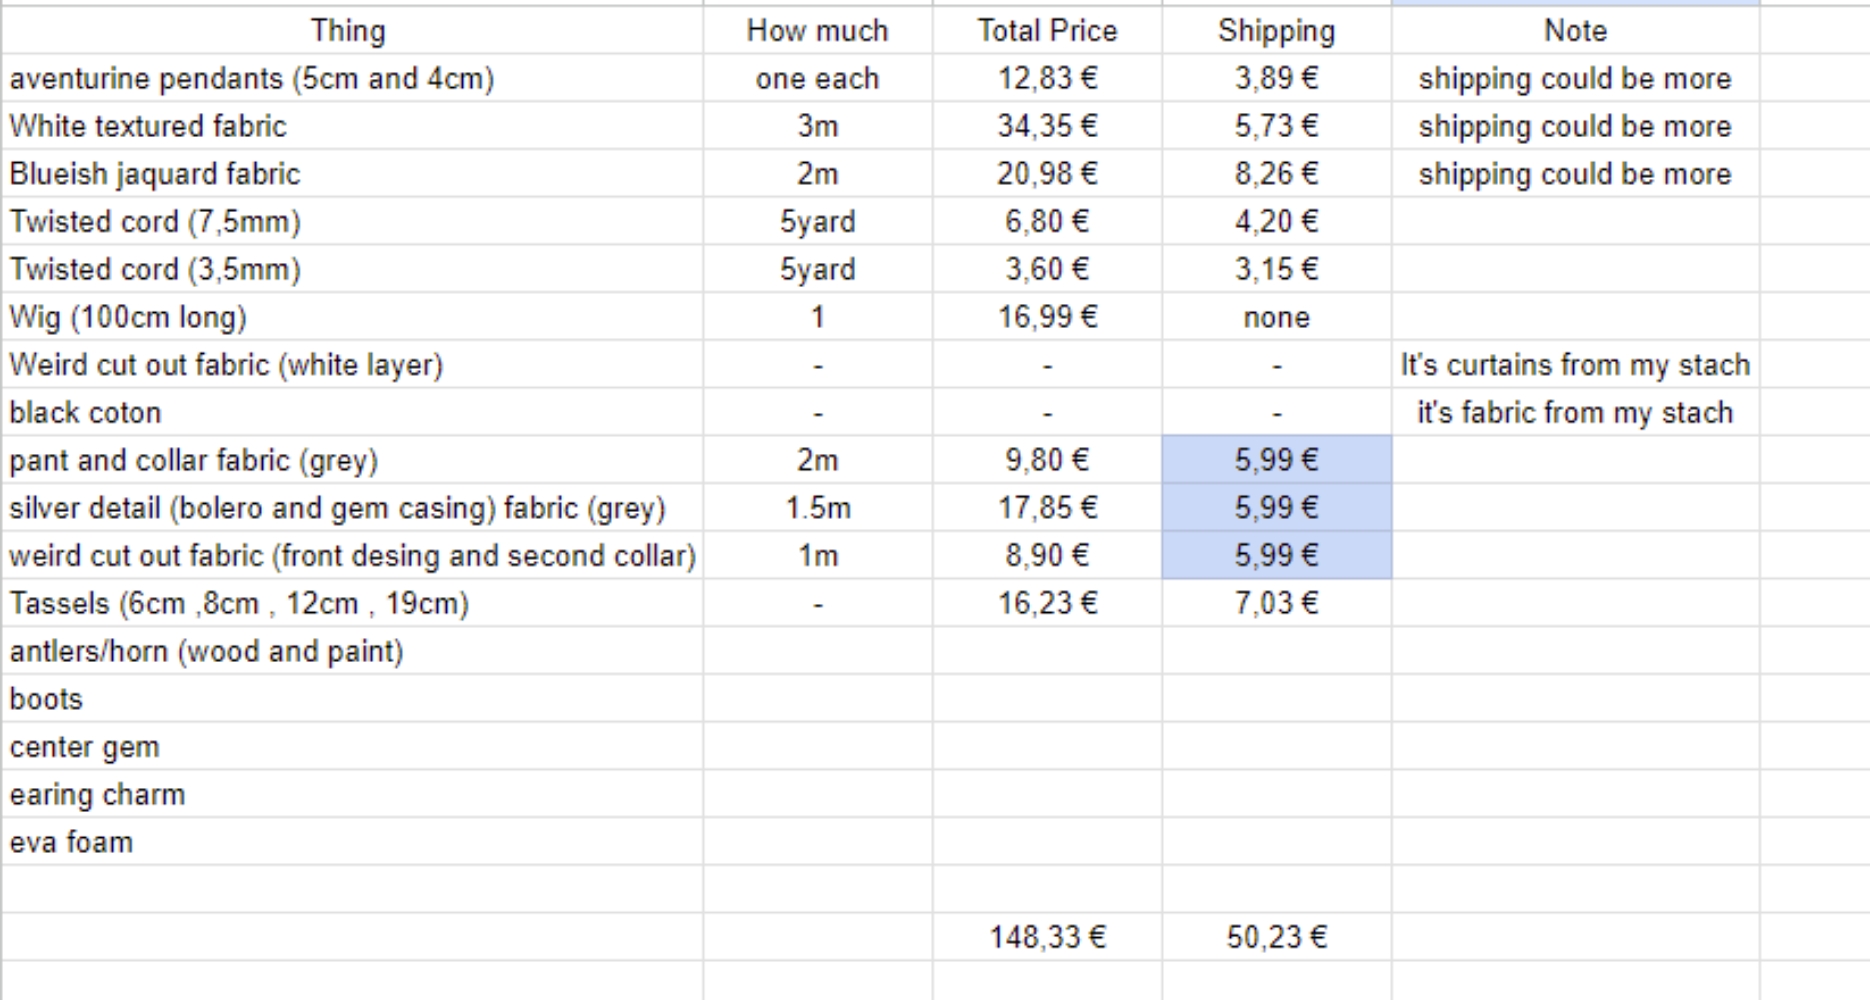
Task: Click the Wig (100cm long) cell
Action: click(128, 318)
